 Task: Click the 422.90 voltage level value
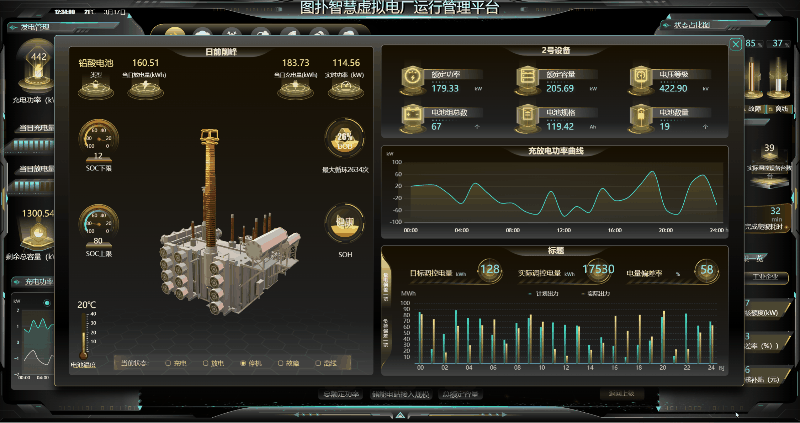(673, 88)
